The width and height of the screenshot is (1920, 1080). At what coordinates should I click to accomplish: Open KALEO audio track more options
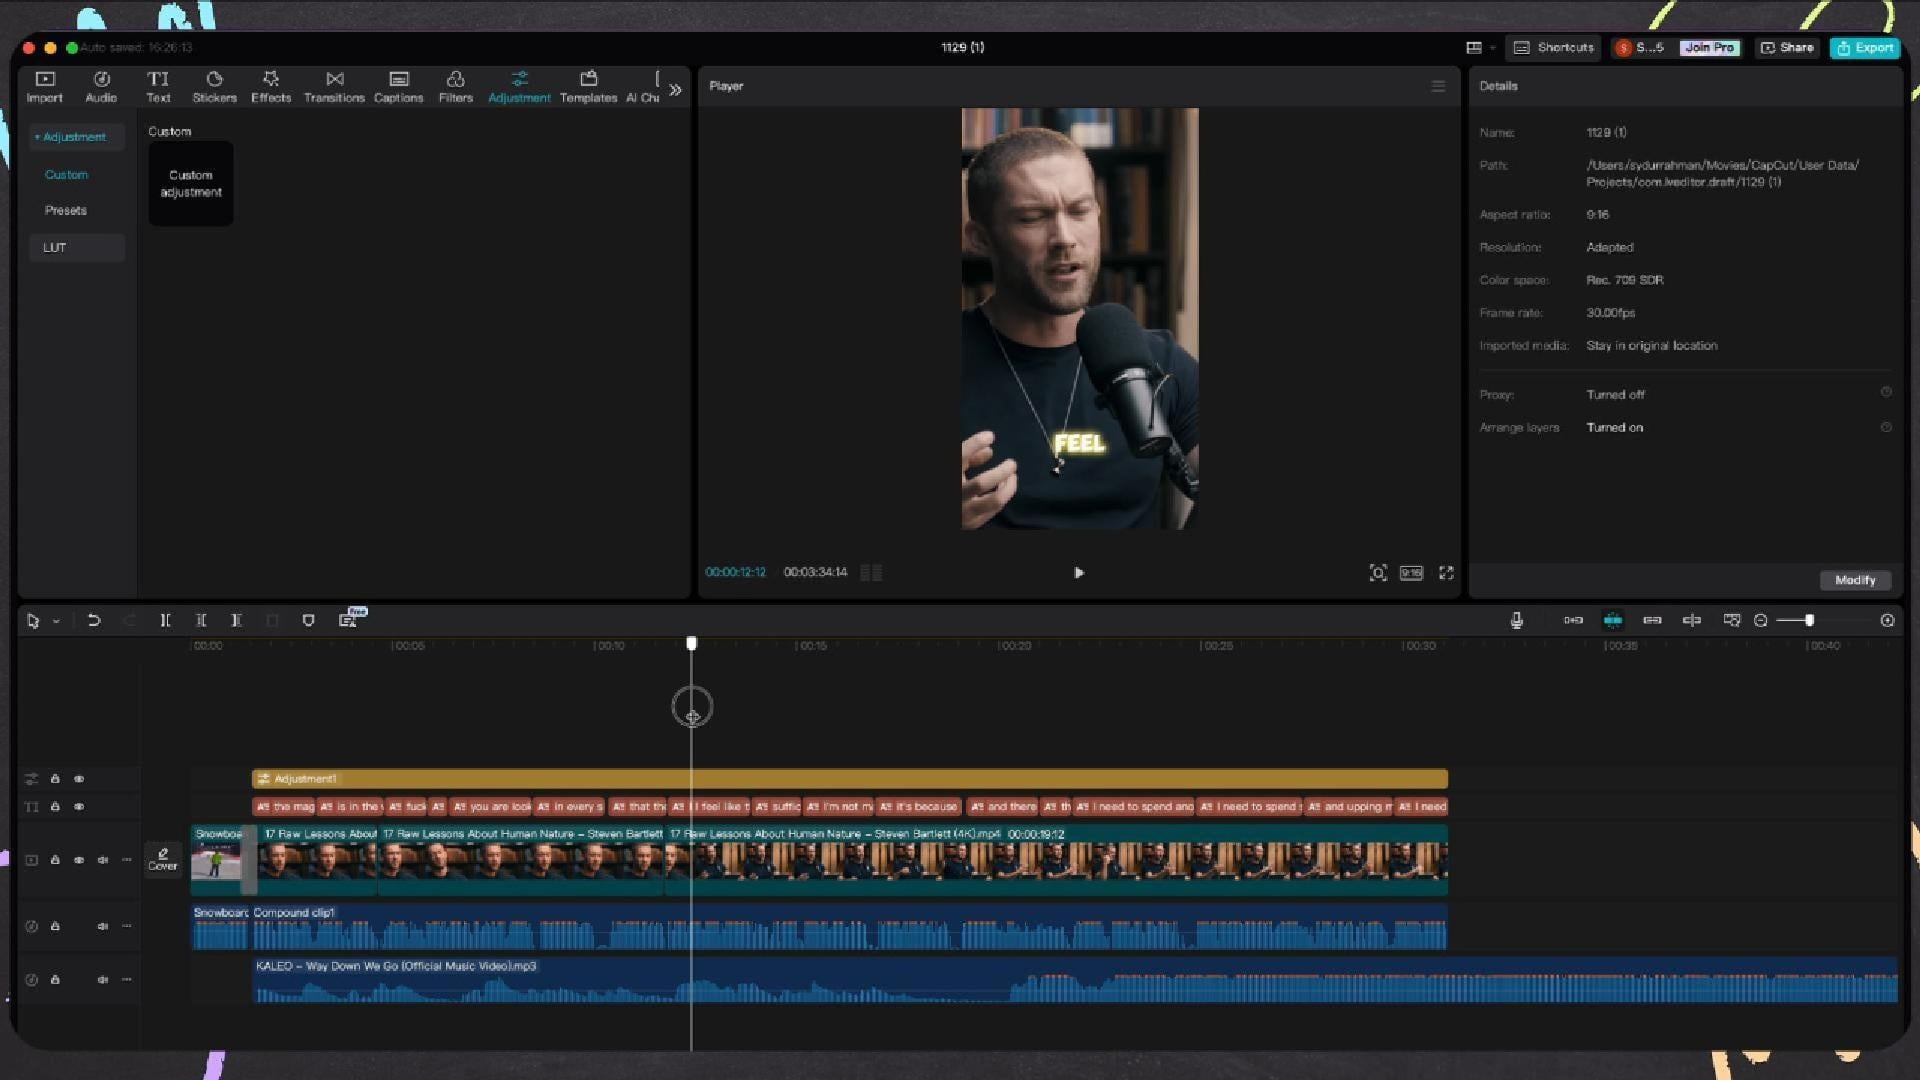(x=127, y=981)
